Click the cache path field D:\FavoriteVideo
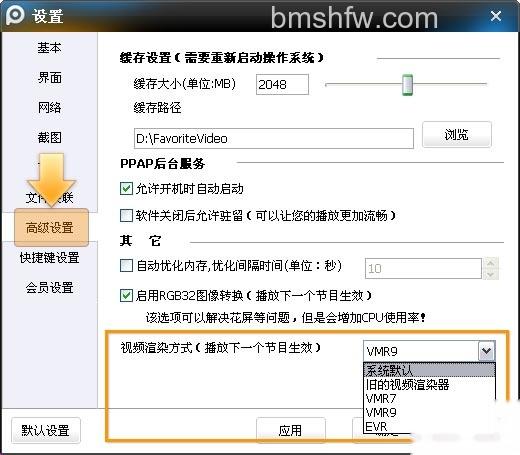 pyautogui.click(x=274, y=138)
